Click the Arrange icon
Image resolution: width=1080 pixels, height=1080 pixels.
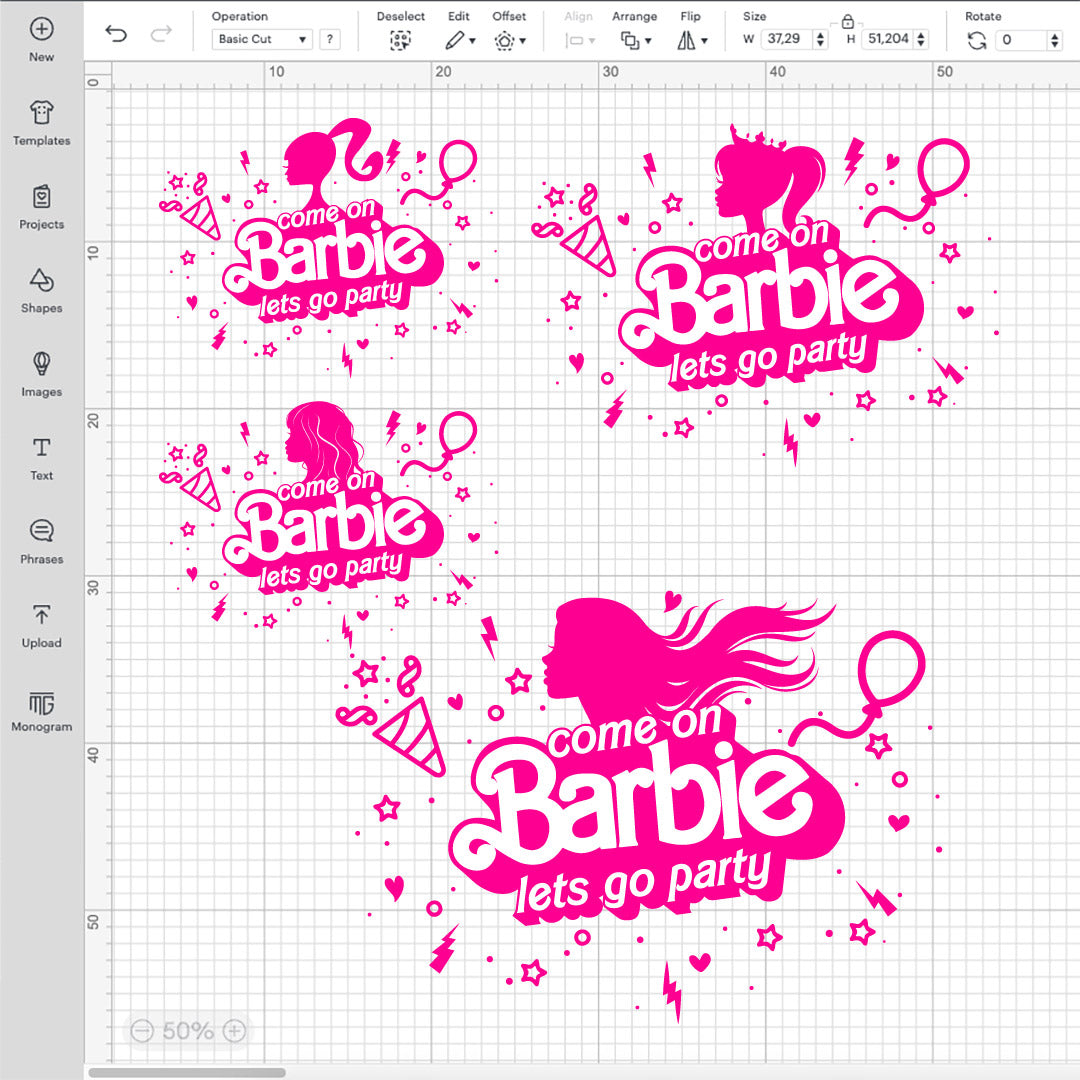click(630, 41)
